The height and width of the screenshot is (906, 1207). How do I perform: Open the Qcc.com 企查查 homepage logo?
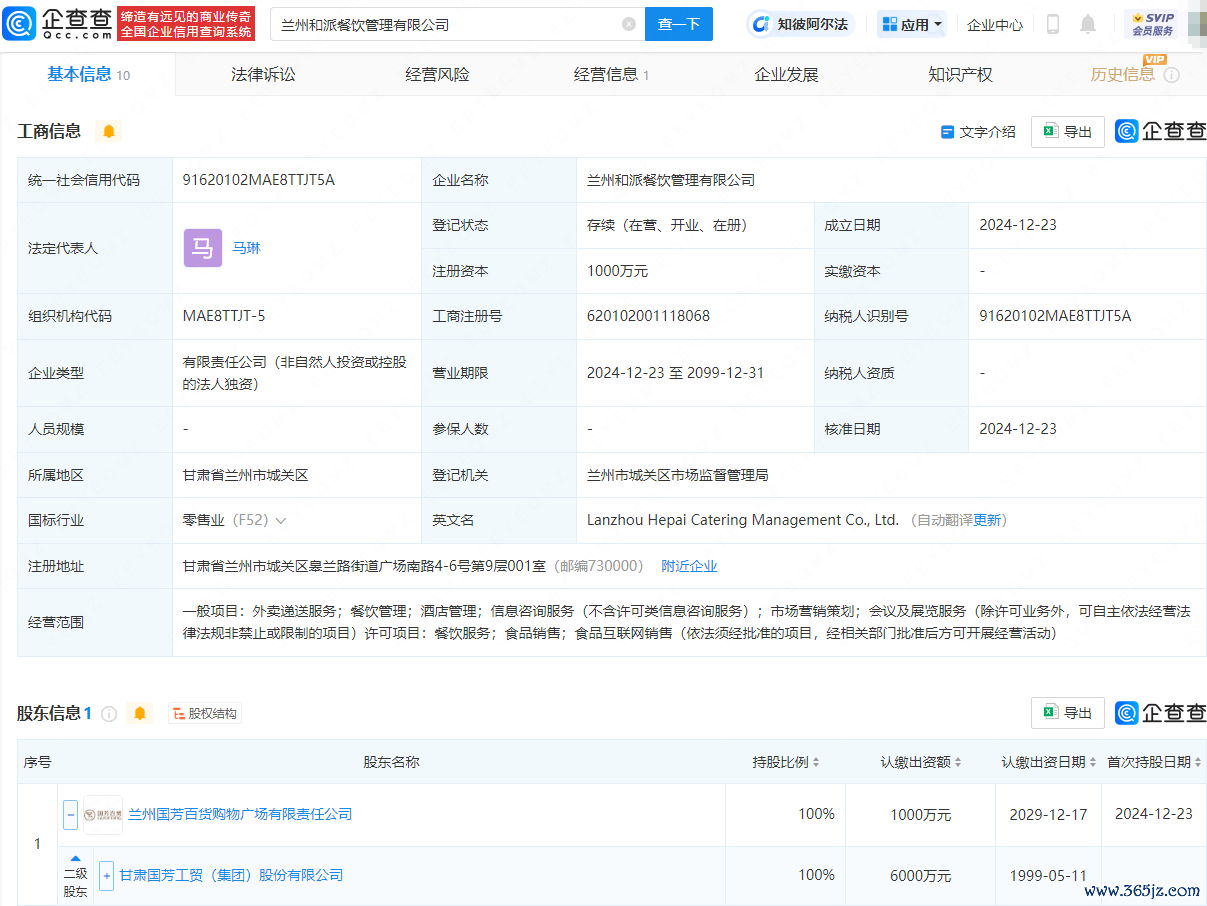point(57,23)
